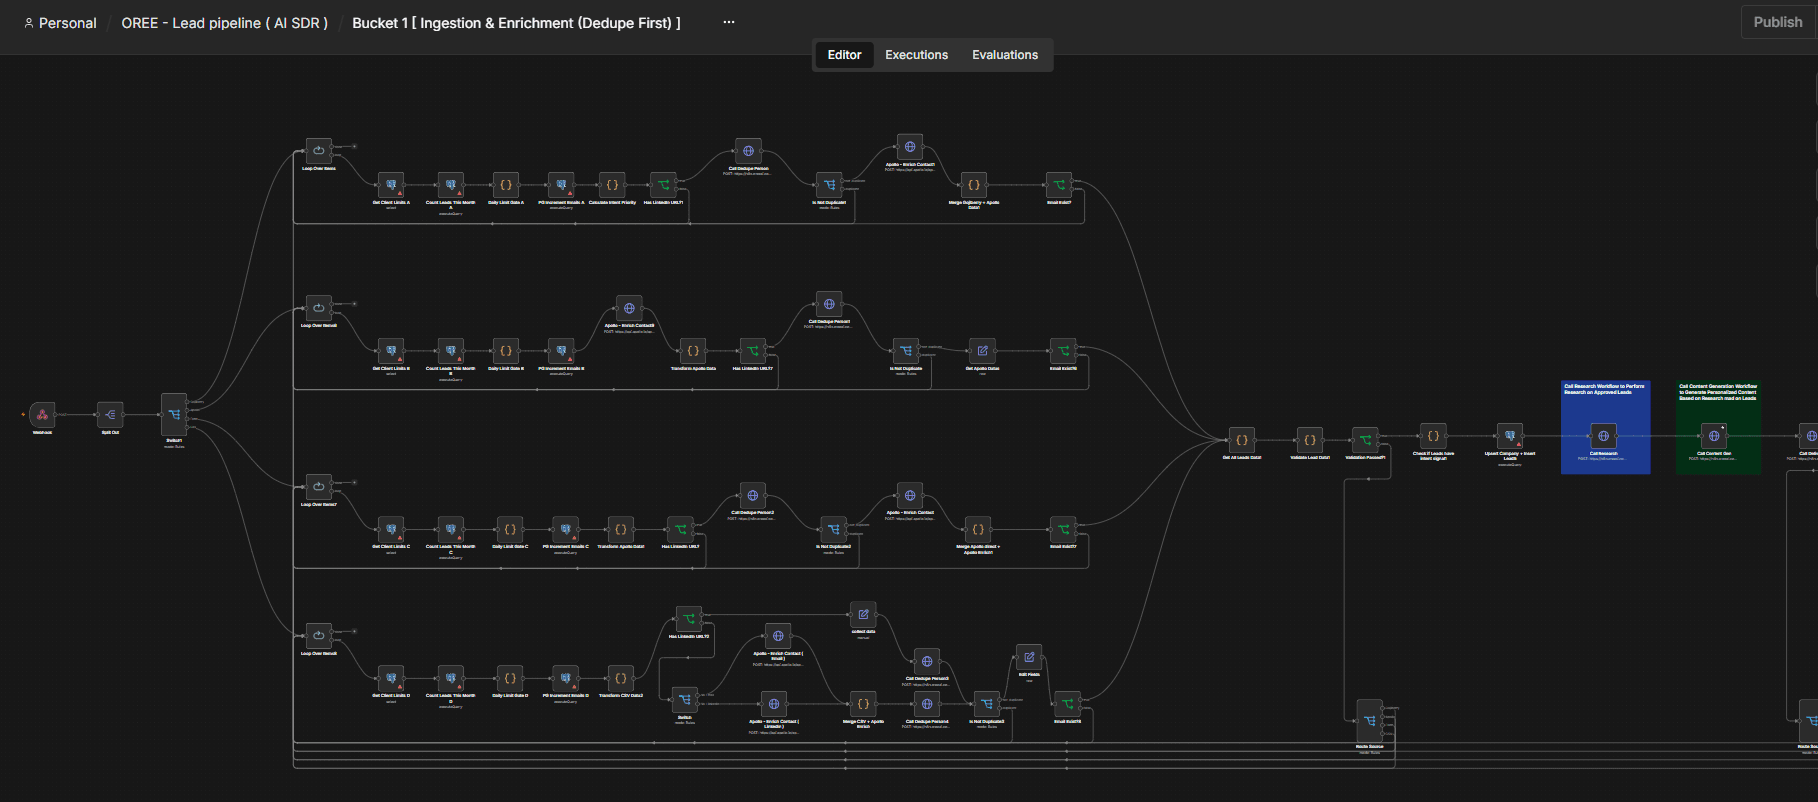Select the Set Apollo Data edit node

point(982,351)
